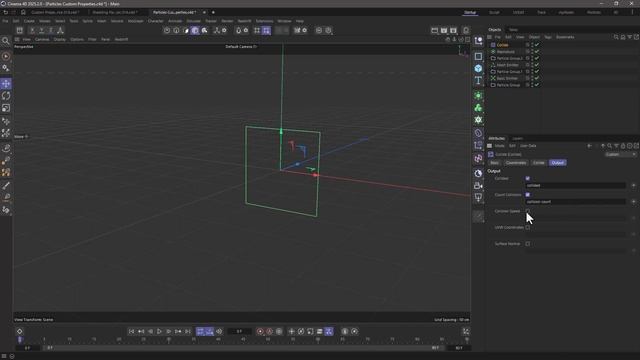
Task: Click the Text spline icon in palette
Action: click(478, 80)
